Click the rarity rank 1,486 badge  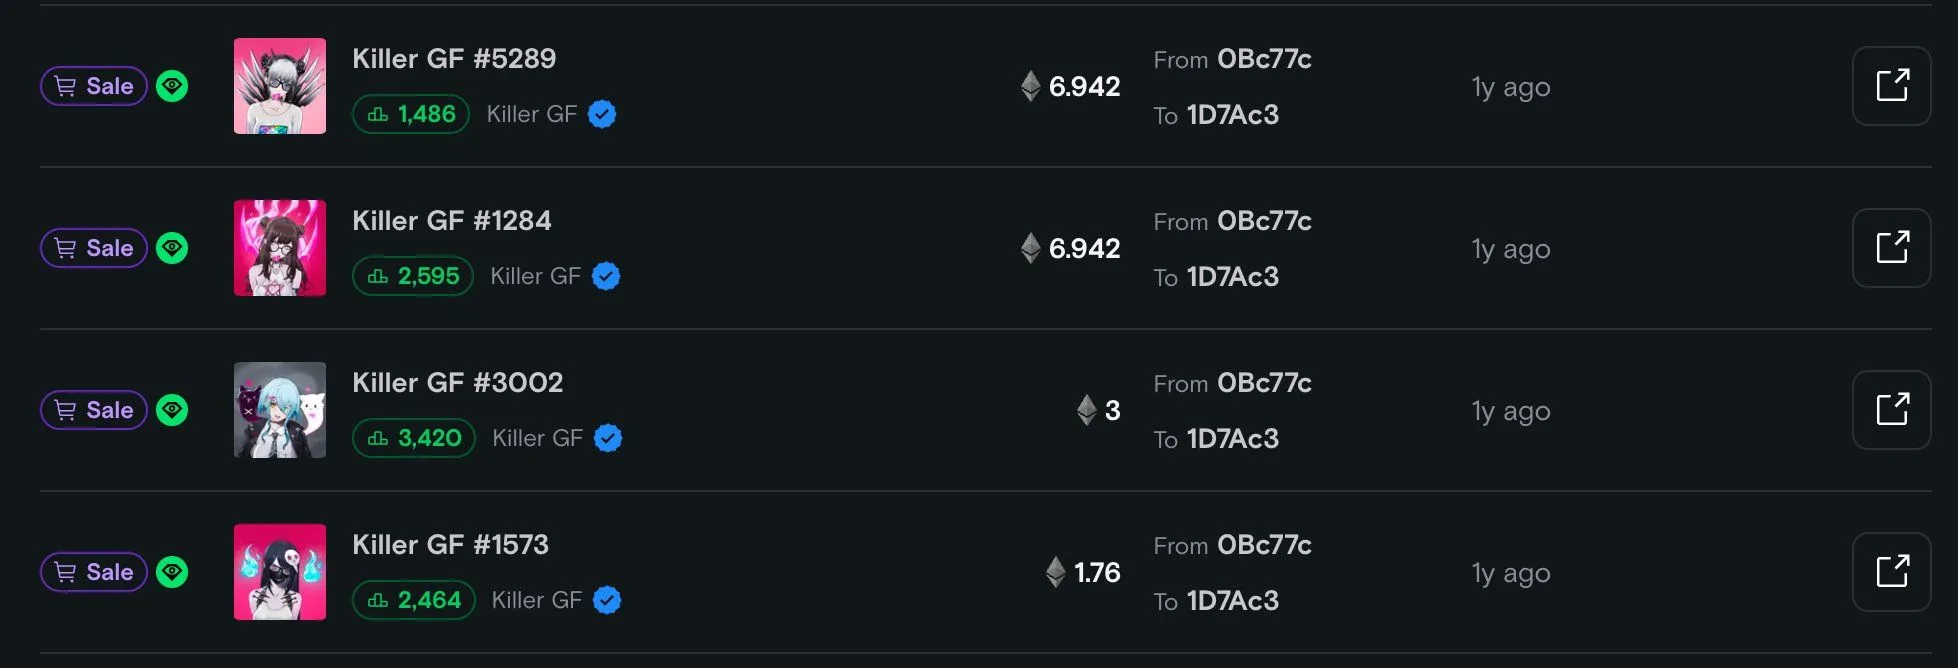[x=410, y=114]
